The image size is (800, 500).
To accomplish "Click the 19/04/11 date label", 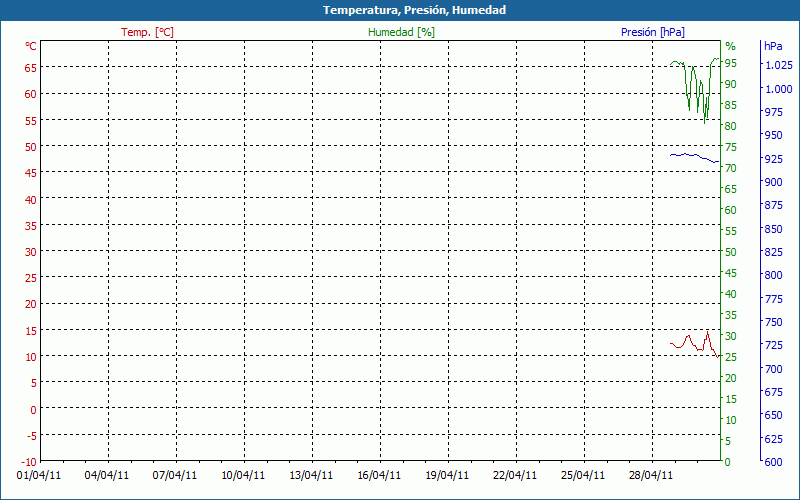I will [x=447, y=476].
